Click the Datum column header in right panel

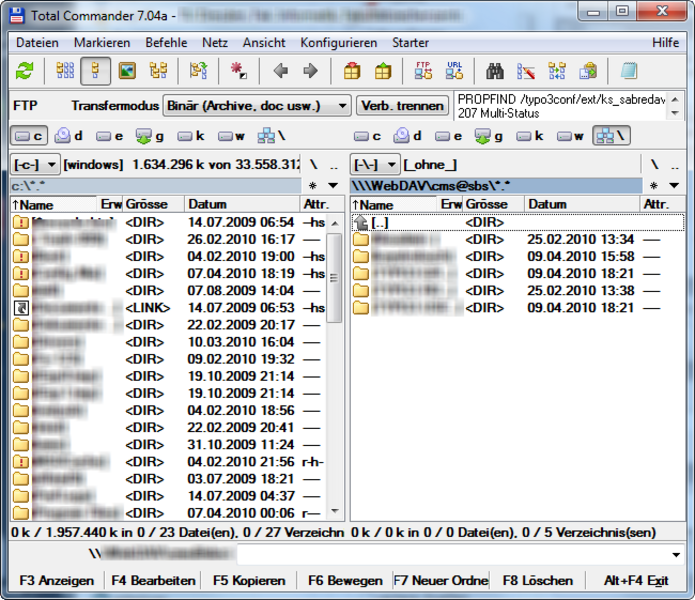tap(548, 204)
